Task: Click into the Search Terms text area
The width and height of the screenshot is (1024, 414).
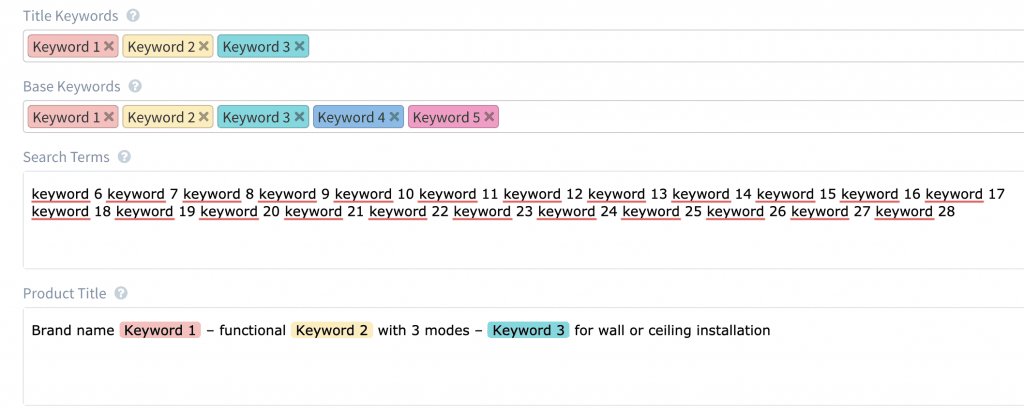Action: [x=523, y=220]
